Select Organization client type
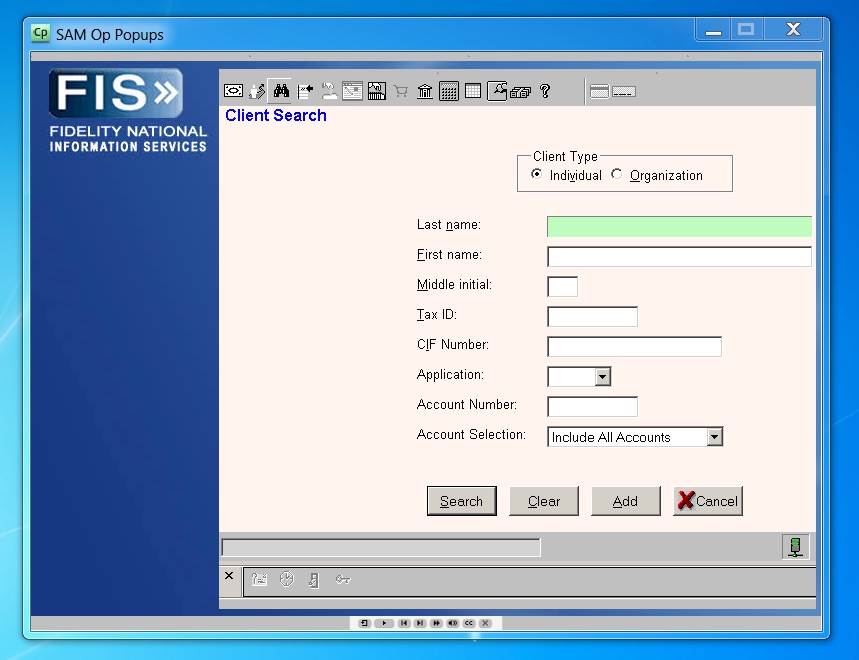Screen dimensions: 859x660 (616, 174)
